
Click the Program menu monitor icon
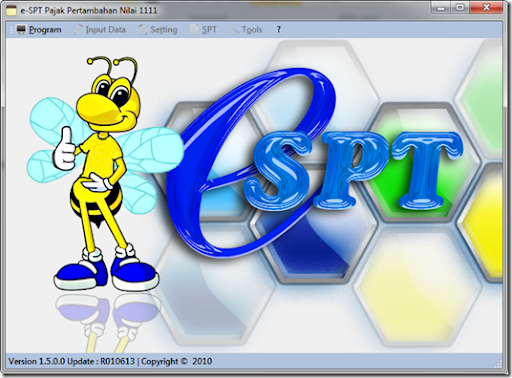point(21,30)
